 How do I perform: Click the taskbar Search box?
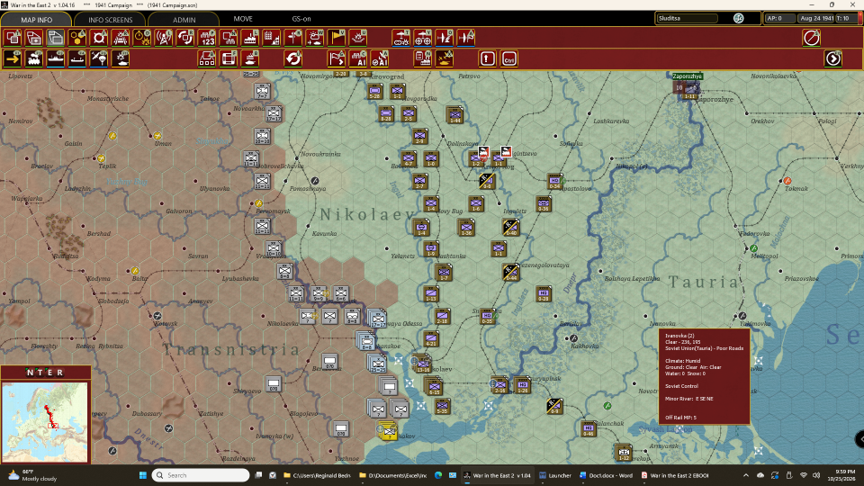pyautogui.click(x=201, y=475)
